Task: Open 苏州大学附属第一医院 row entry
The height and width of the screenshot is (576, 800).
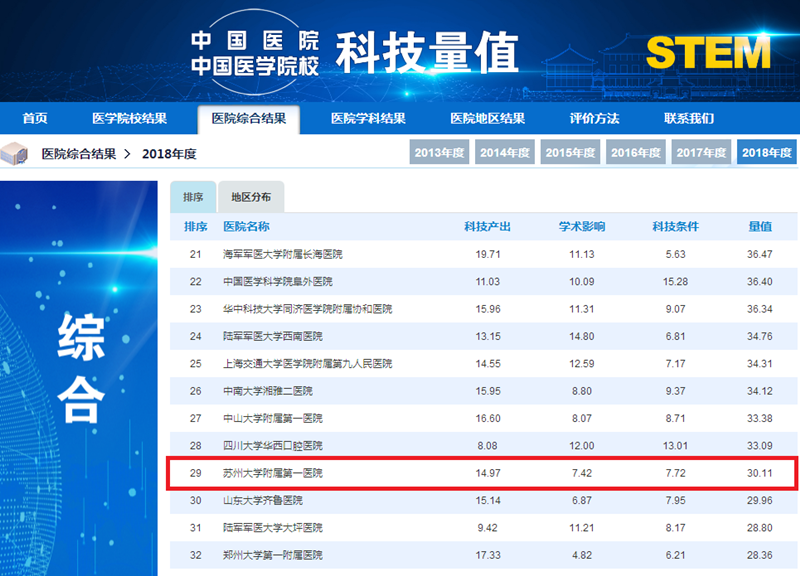Action: click(x=273, y=472)
